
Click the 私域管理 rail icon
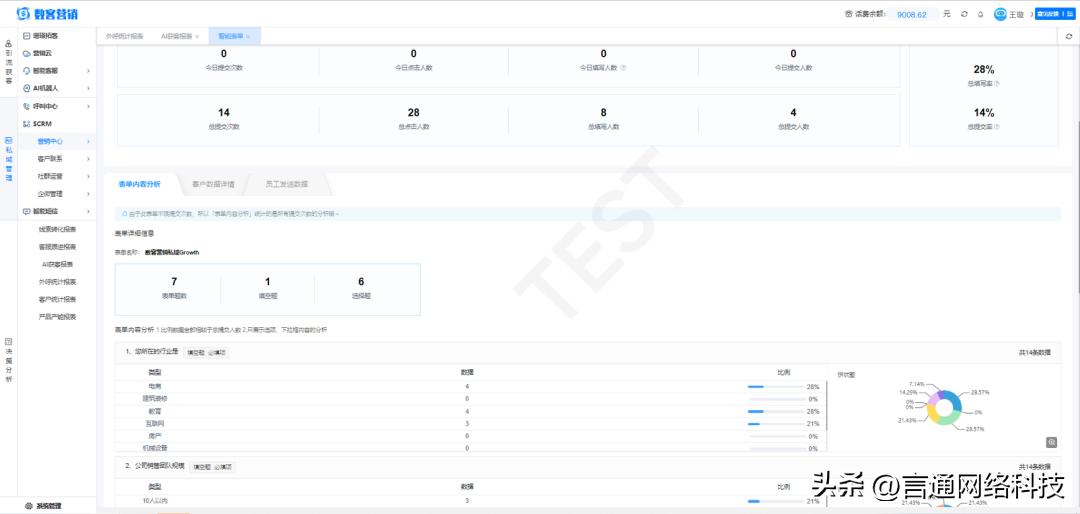8,141
